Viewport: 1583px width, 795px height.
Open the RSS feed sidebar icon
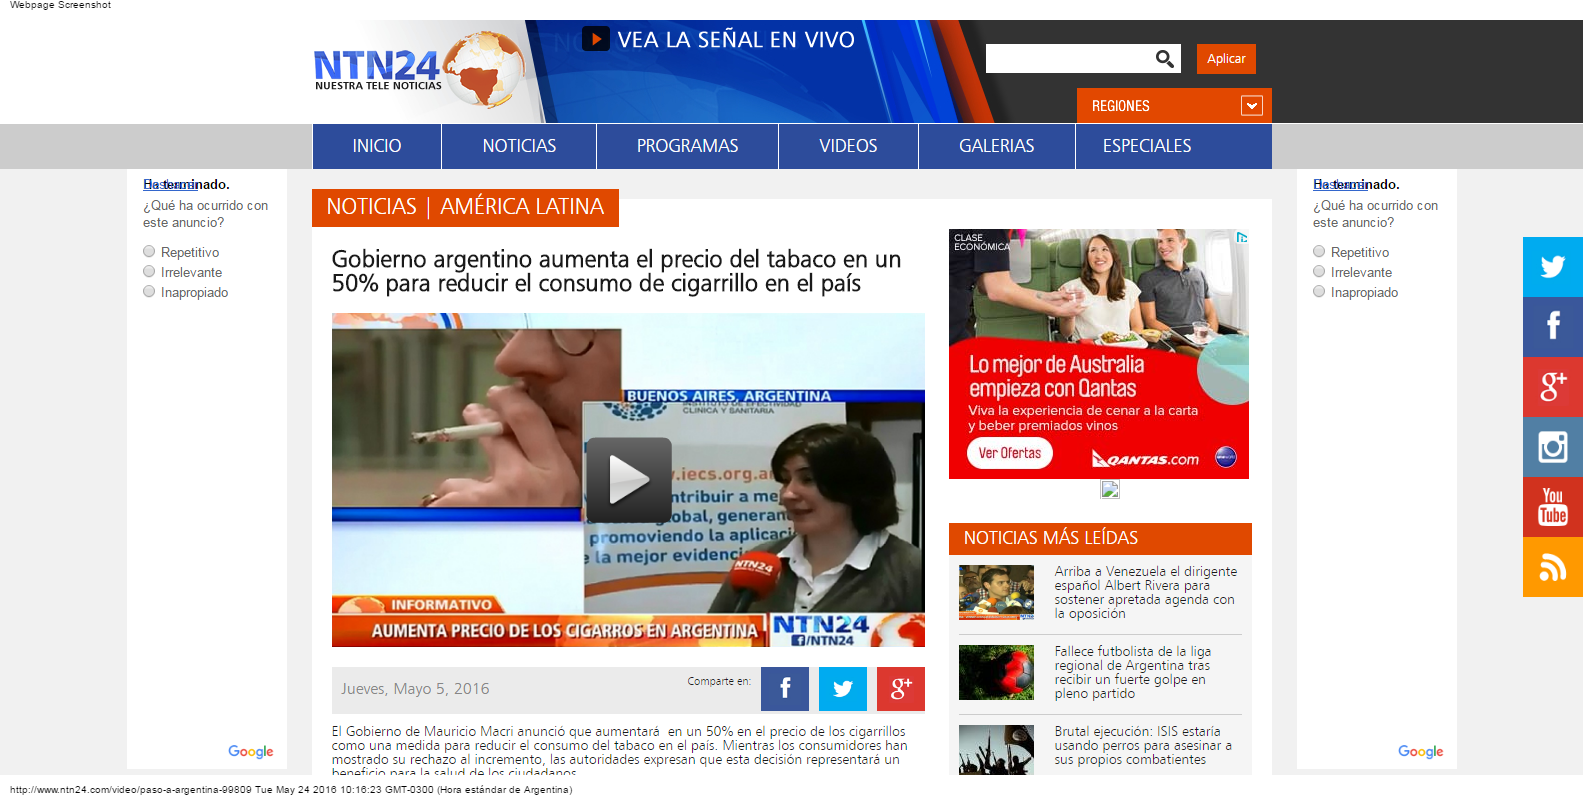[x=1553, y=567]
